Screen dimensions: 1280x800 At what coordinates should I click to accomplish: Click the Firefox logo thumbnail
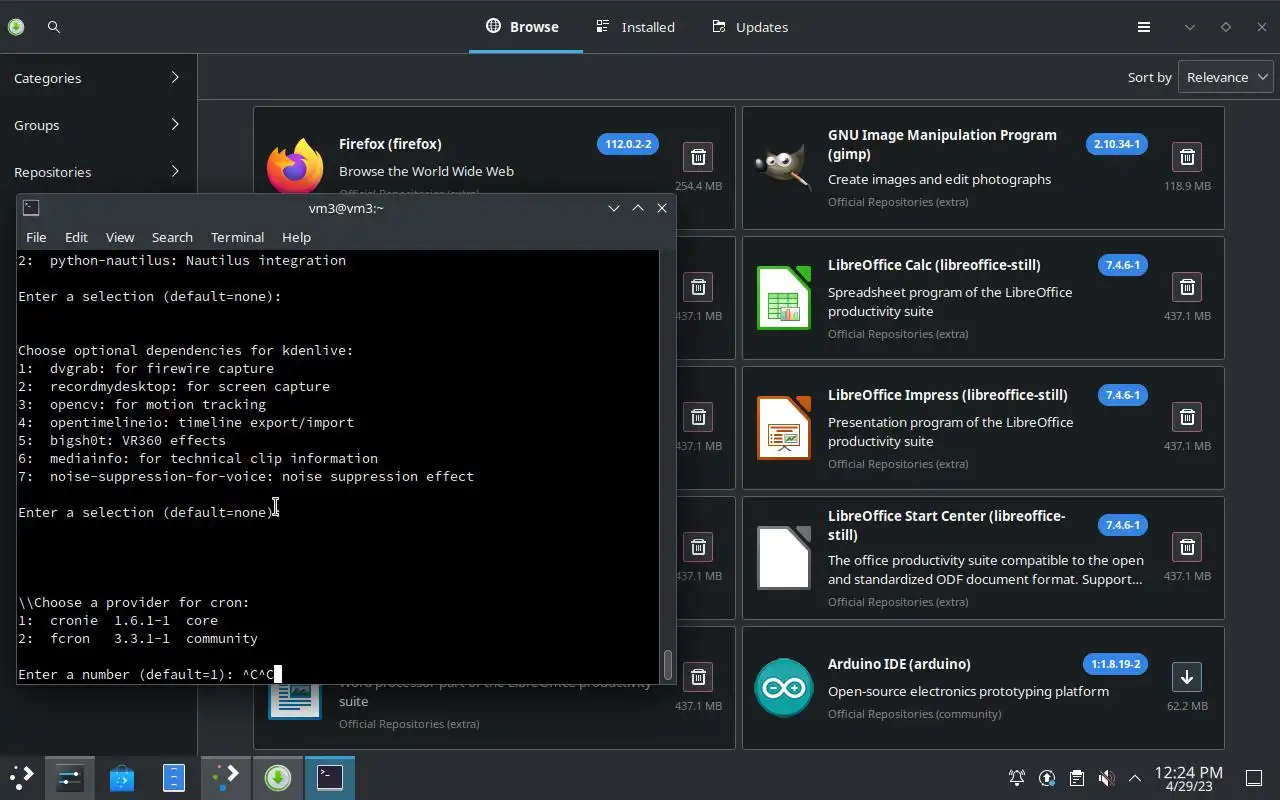click(x=295, y=166)
